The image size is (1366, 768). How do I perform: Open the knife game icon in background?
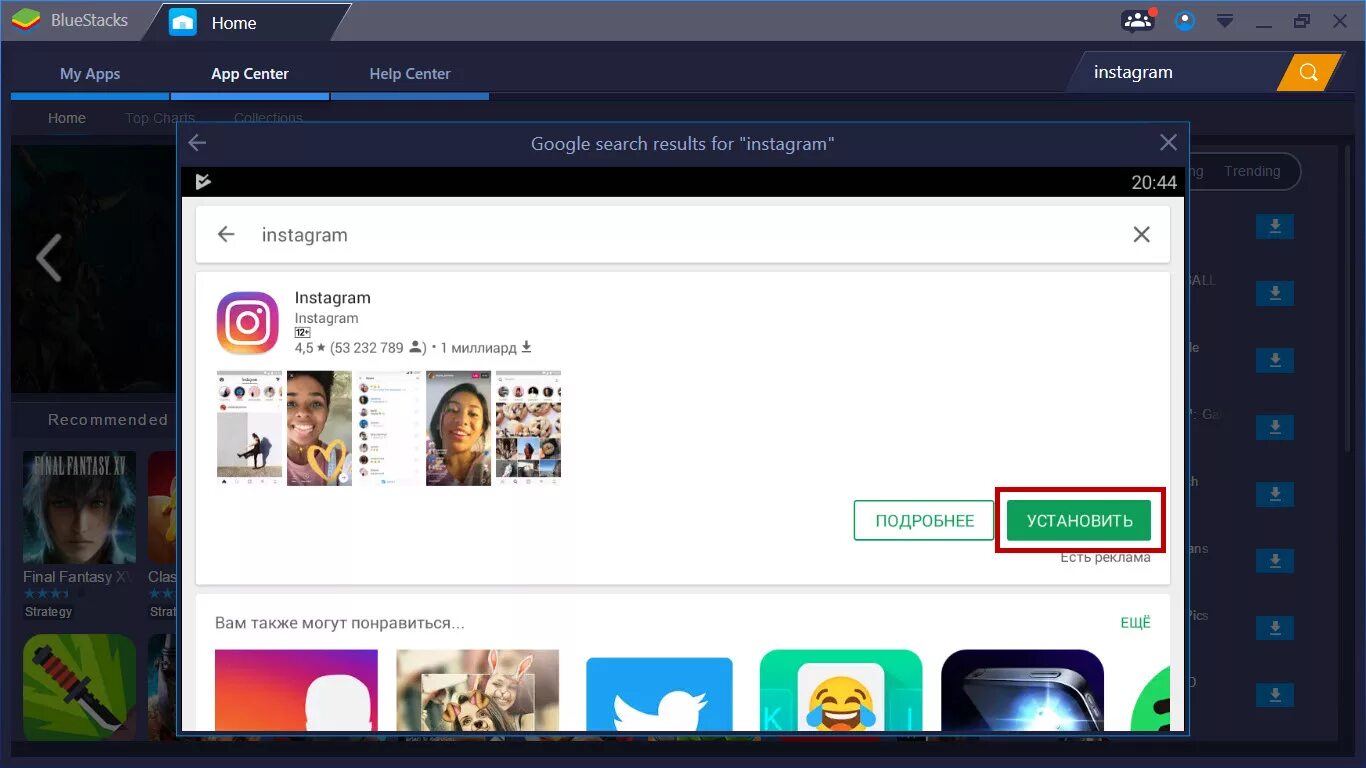tap(79, 687)
